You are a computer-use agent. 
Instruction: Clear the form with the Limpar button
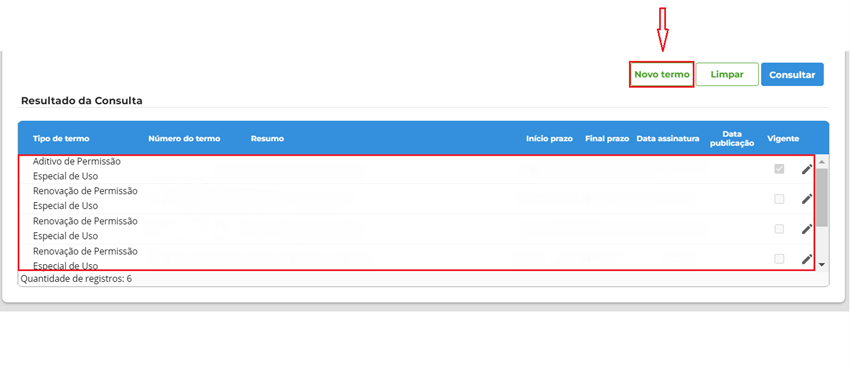click(727, 74)
